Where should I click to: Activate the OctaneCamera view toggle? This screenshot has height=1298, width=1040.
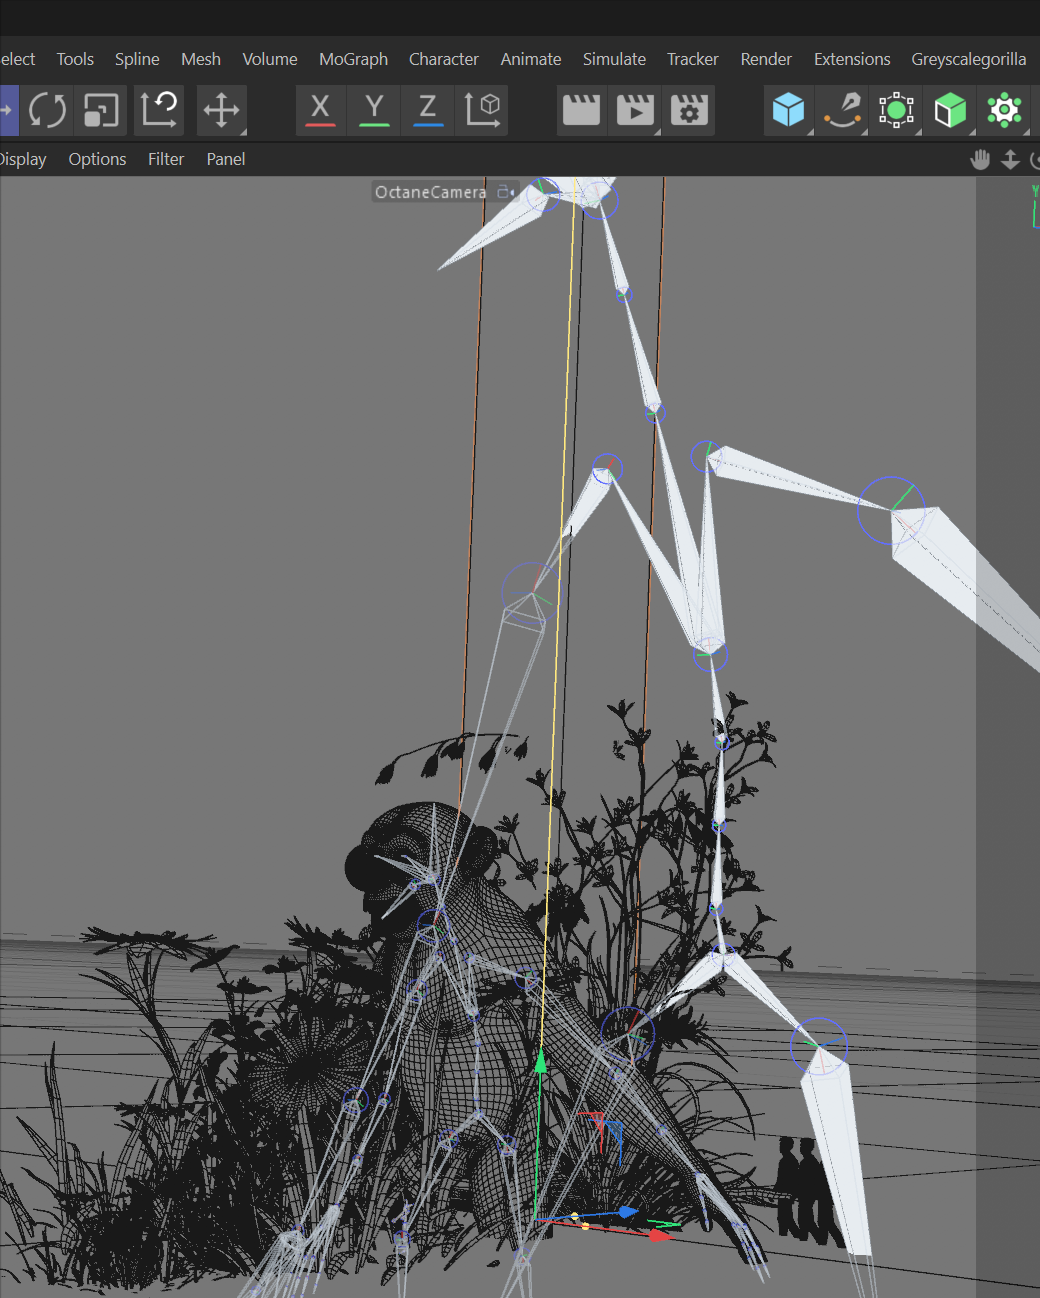pos(504,192)
